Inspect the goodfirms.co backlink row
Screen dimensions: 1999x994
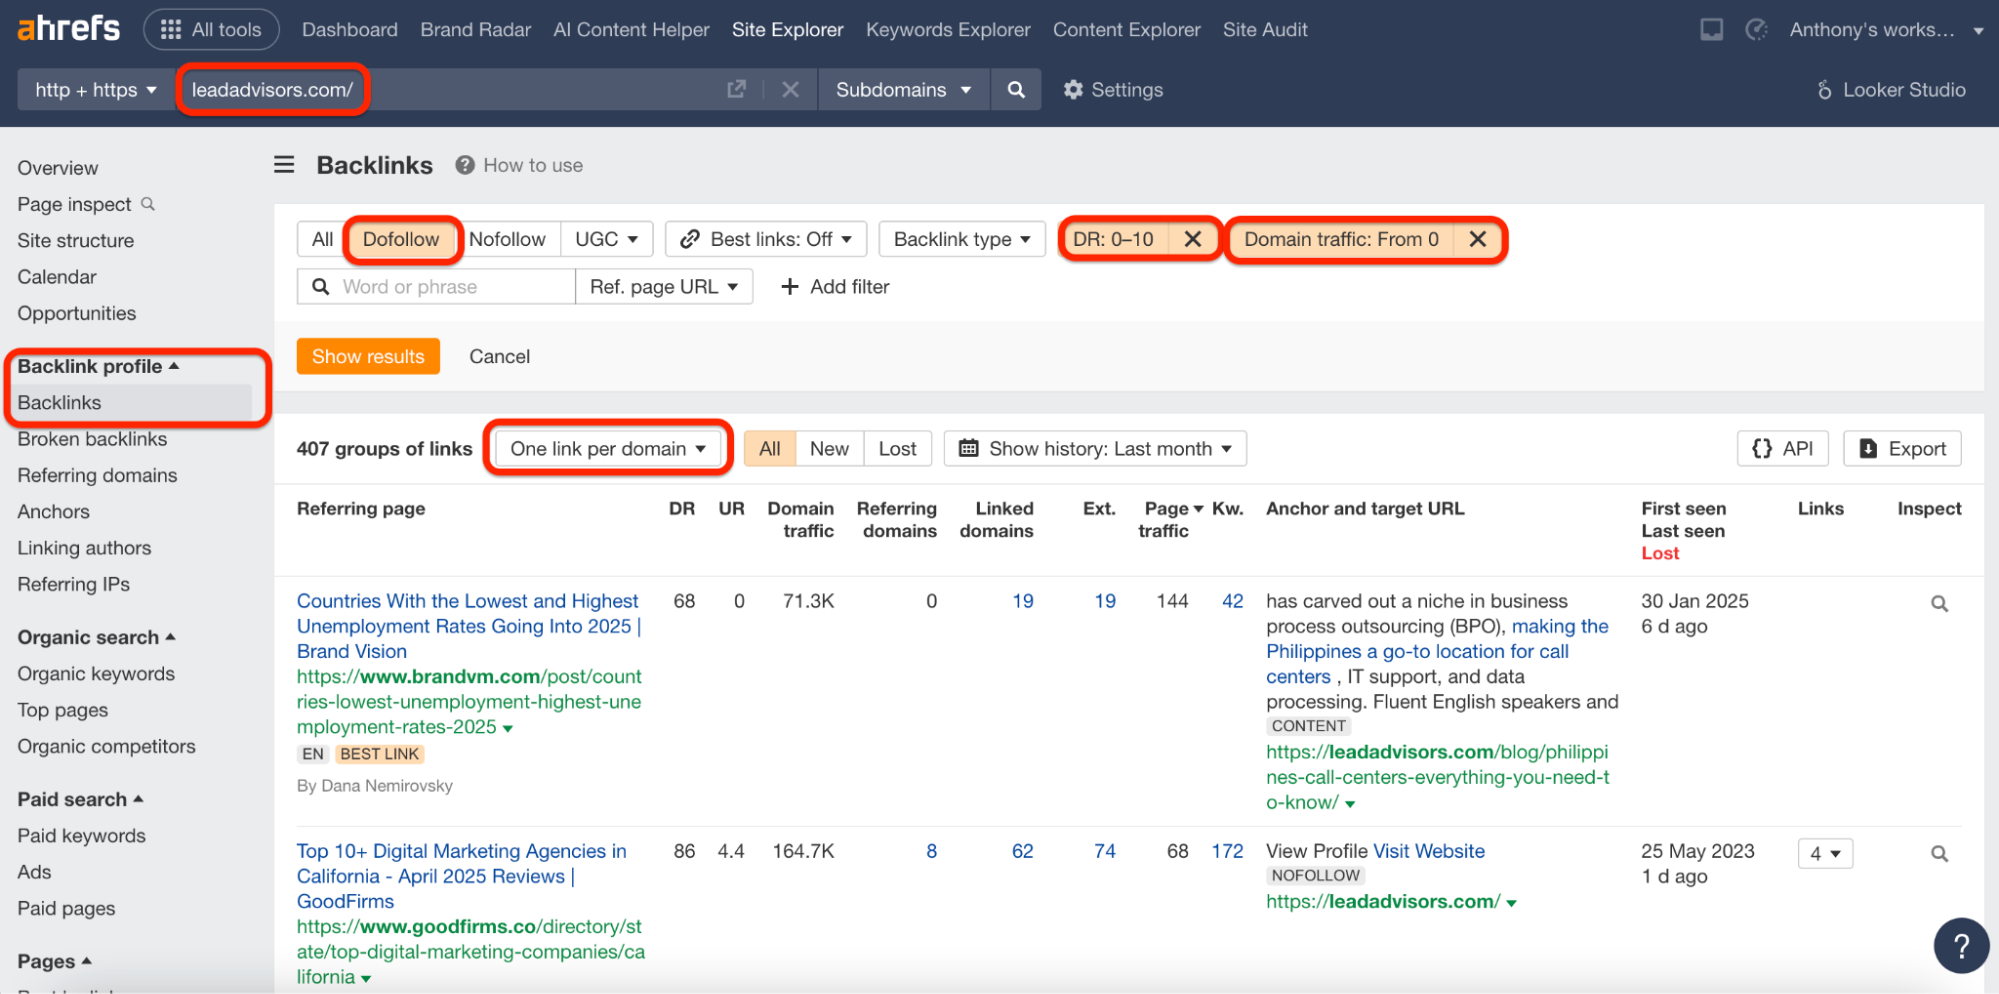coord(1939,854)
